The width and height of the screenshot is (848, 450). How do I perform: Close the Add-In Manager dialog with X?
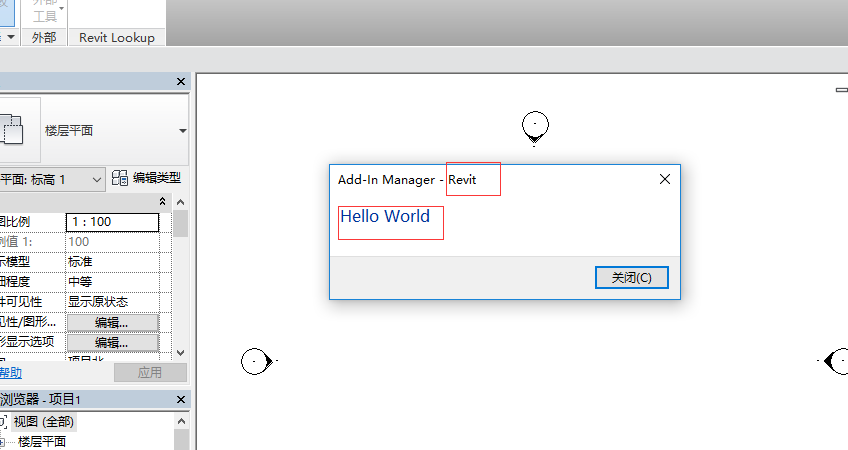tap(665, 179)
